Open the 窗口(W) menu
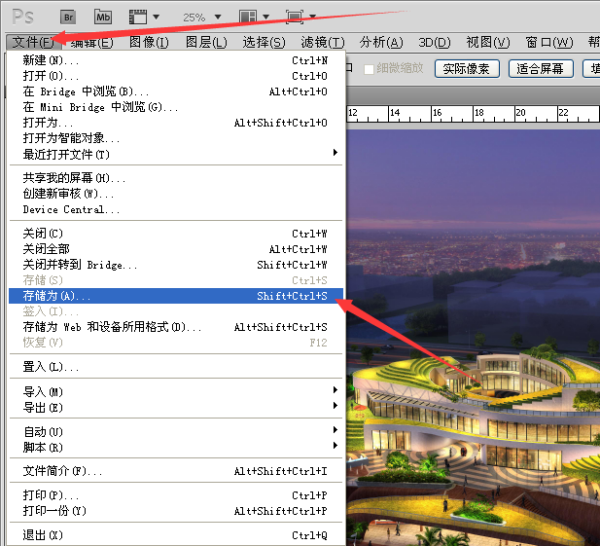600x546 pixels. 549,42
